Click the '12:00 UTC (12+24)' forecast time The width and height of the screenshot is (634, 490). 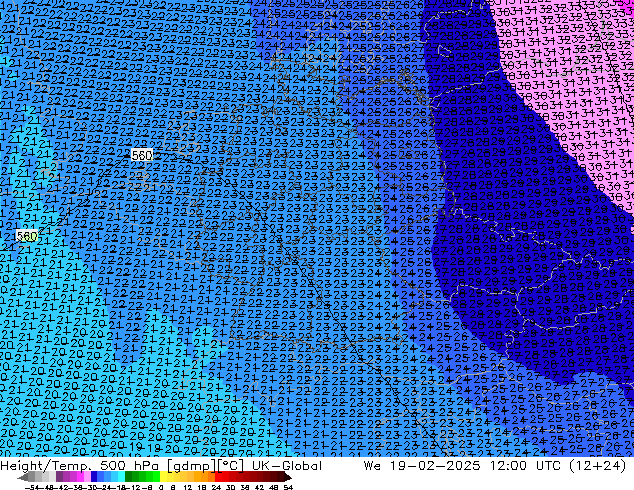(x=558, y=466)
